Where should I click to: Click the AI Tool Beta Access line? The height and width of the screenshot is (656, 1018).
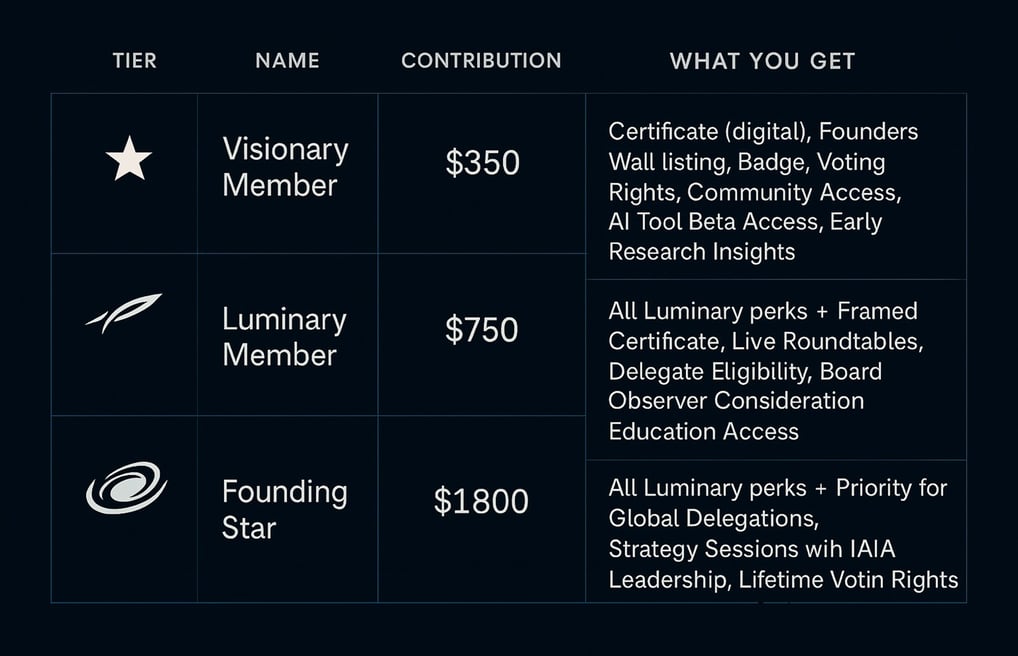(745, 222)
